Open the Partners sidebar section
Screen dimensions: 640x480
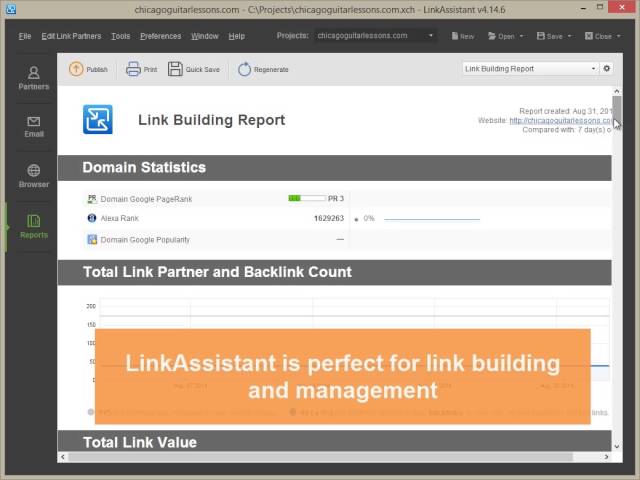(x=33, y=78)
